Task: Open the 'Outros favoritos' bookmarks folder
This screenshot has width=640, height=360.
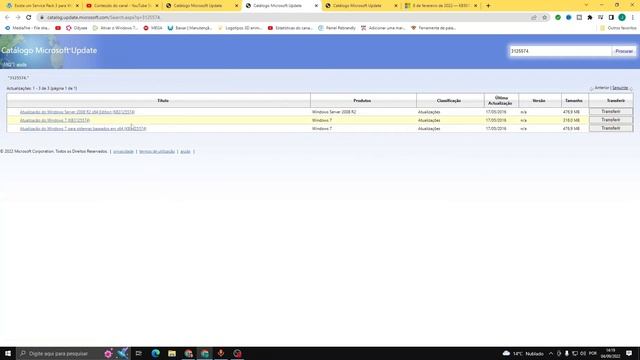Action: tap(618, 28)
